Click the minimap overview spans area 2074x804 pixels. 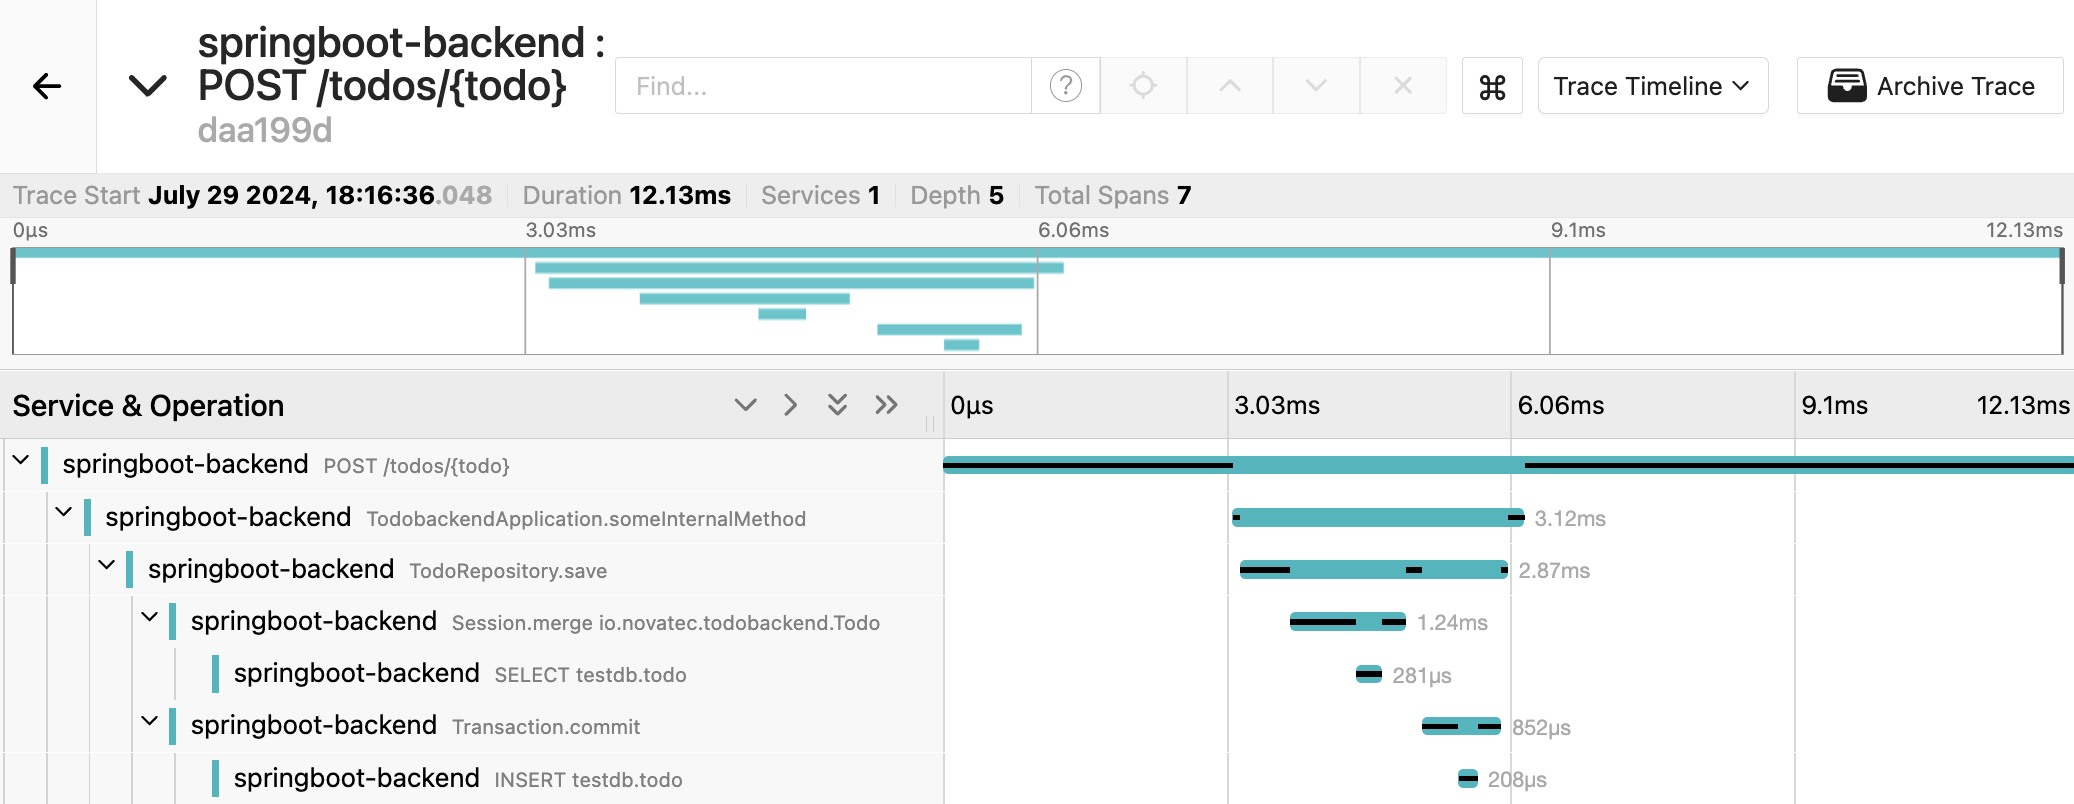tap(1037, 300)
